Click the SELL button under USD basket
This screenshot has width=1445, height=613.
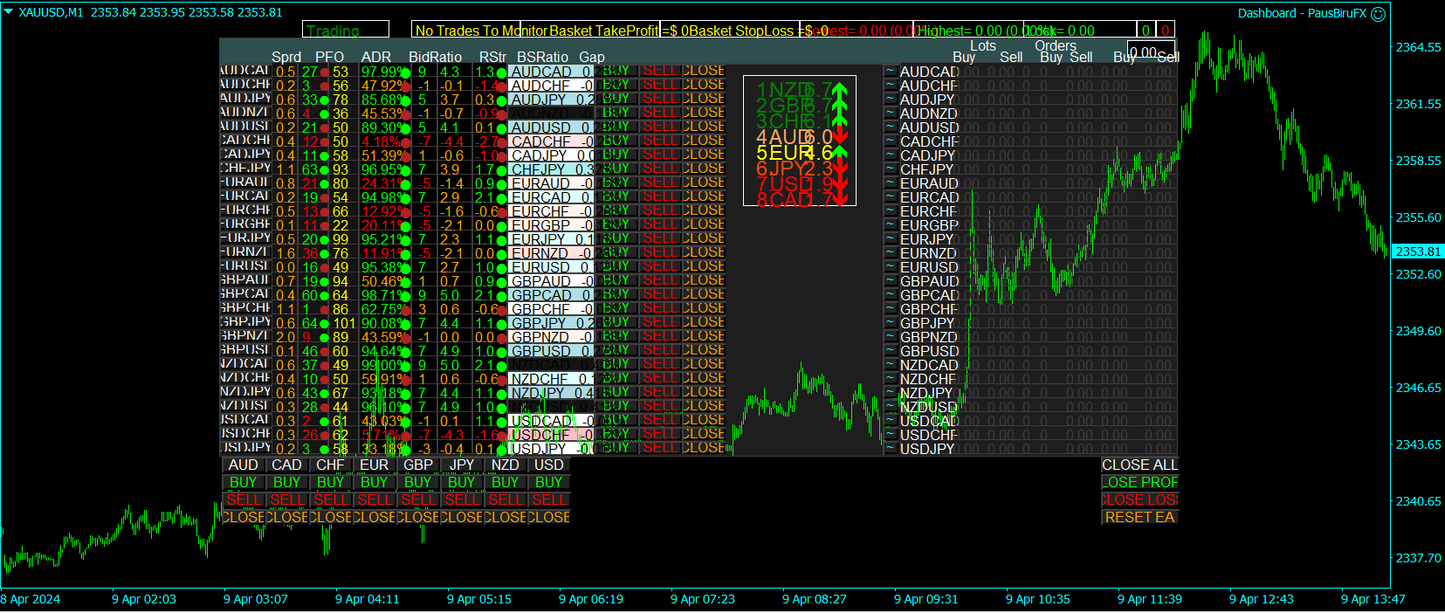pos(548,500)
